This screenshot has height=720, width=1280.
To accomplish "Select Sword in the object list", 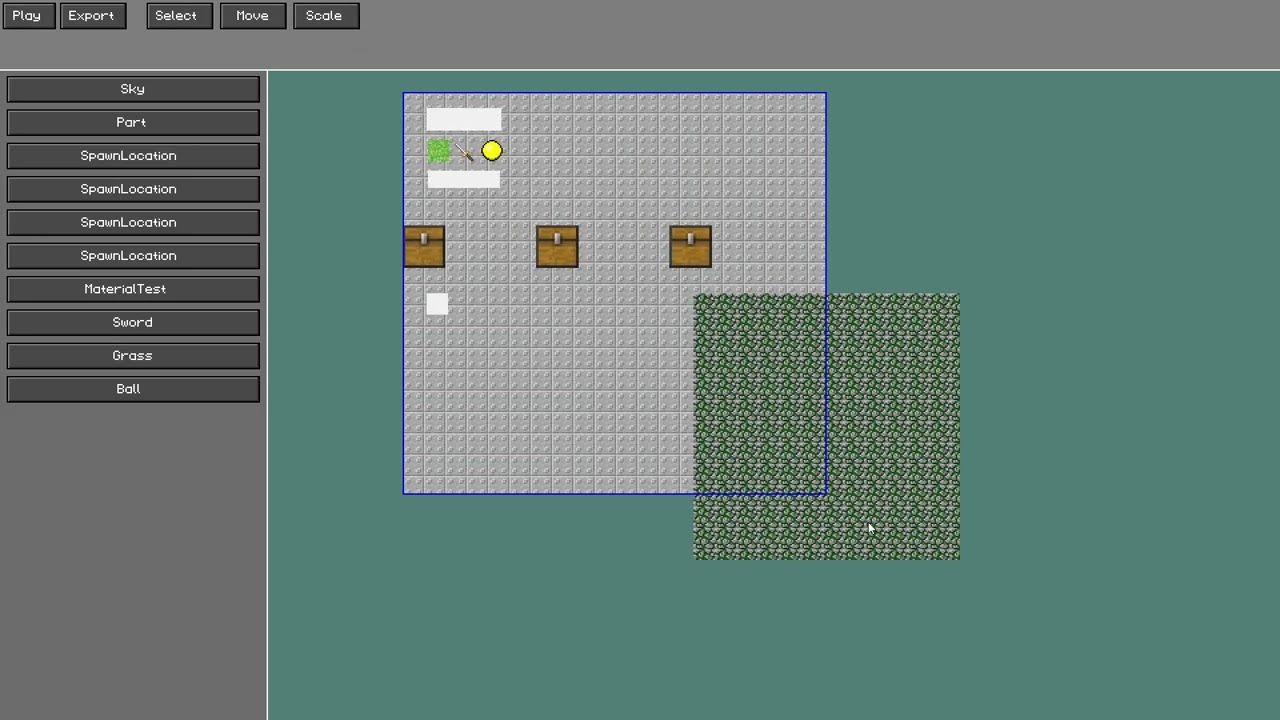I will (133, 323).
